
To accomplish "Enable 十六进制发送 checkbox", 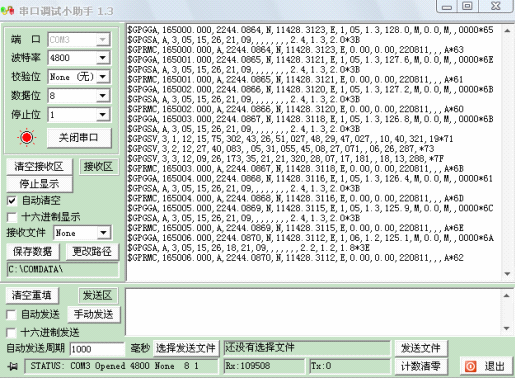I will (11, 332).
